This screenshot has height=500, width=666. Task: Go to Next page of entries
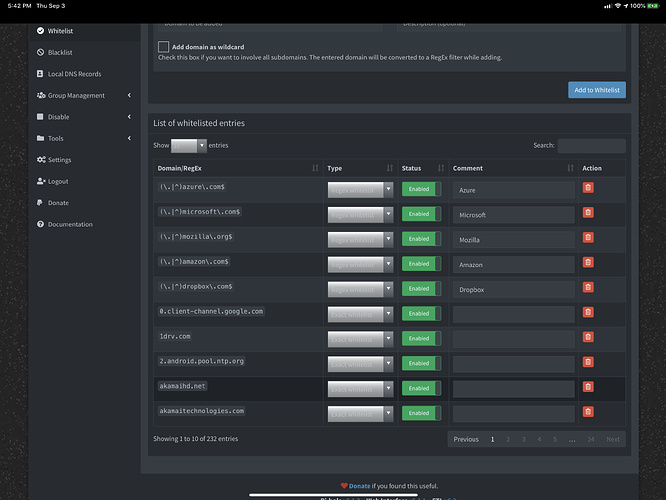point(612,439)
